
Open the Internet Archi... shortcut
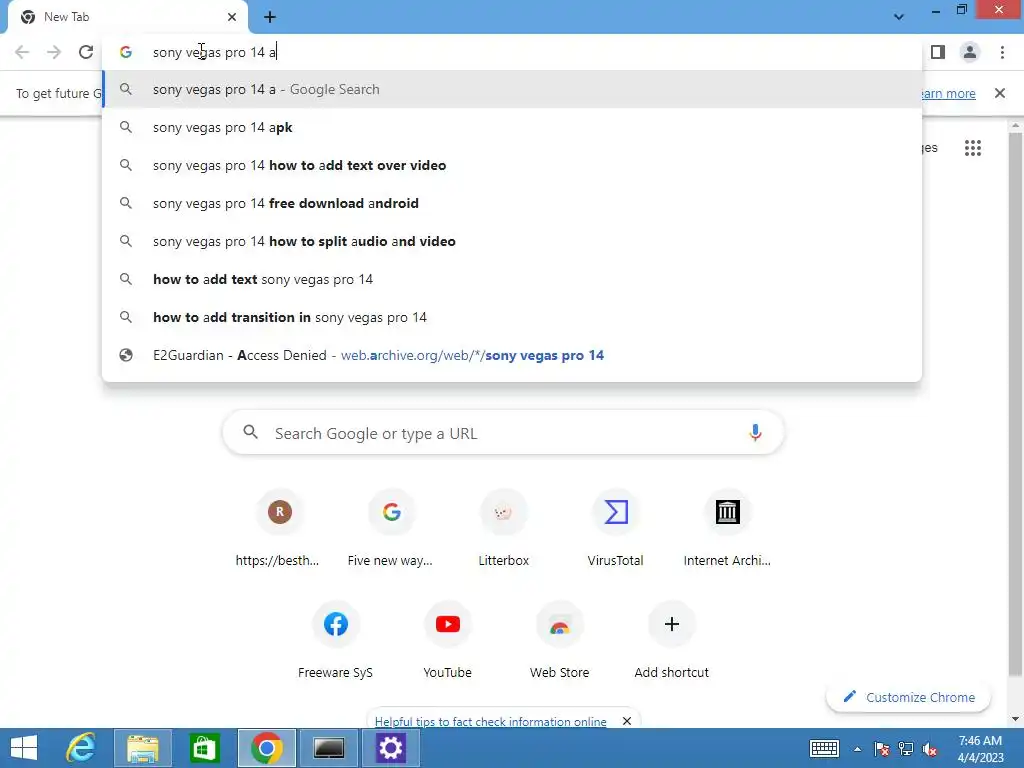click(x=727, y=528)
